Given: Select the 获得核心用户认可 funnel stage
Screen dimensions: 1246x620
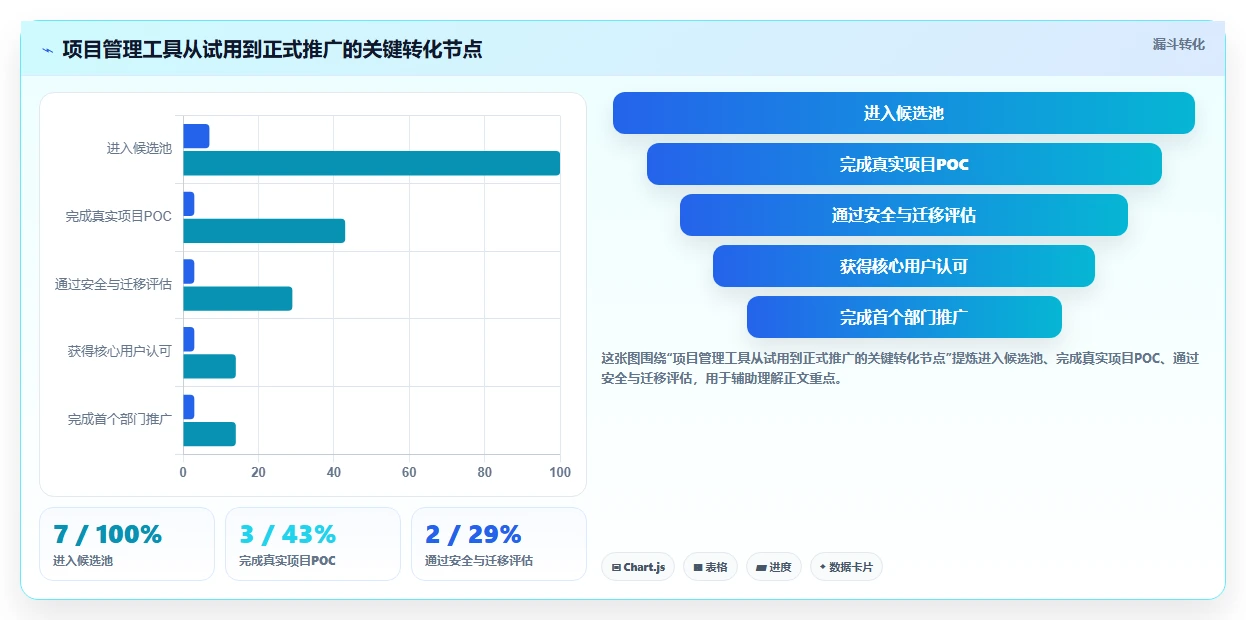Looking at the screenshot, I should point(904,266).
